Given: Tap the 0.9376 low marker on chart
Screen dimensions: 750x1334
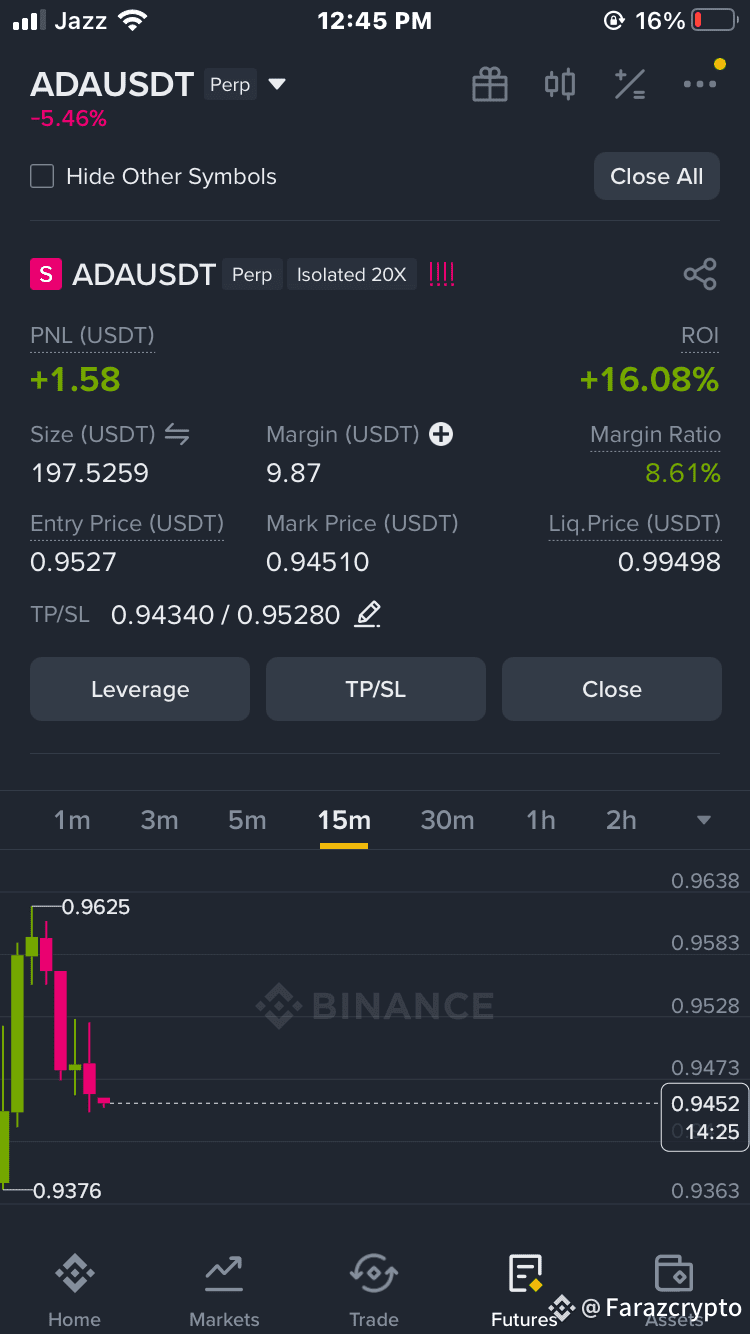Looking at the screenshot, I should (x=67, y=1191).
